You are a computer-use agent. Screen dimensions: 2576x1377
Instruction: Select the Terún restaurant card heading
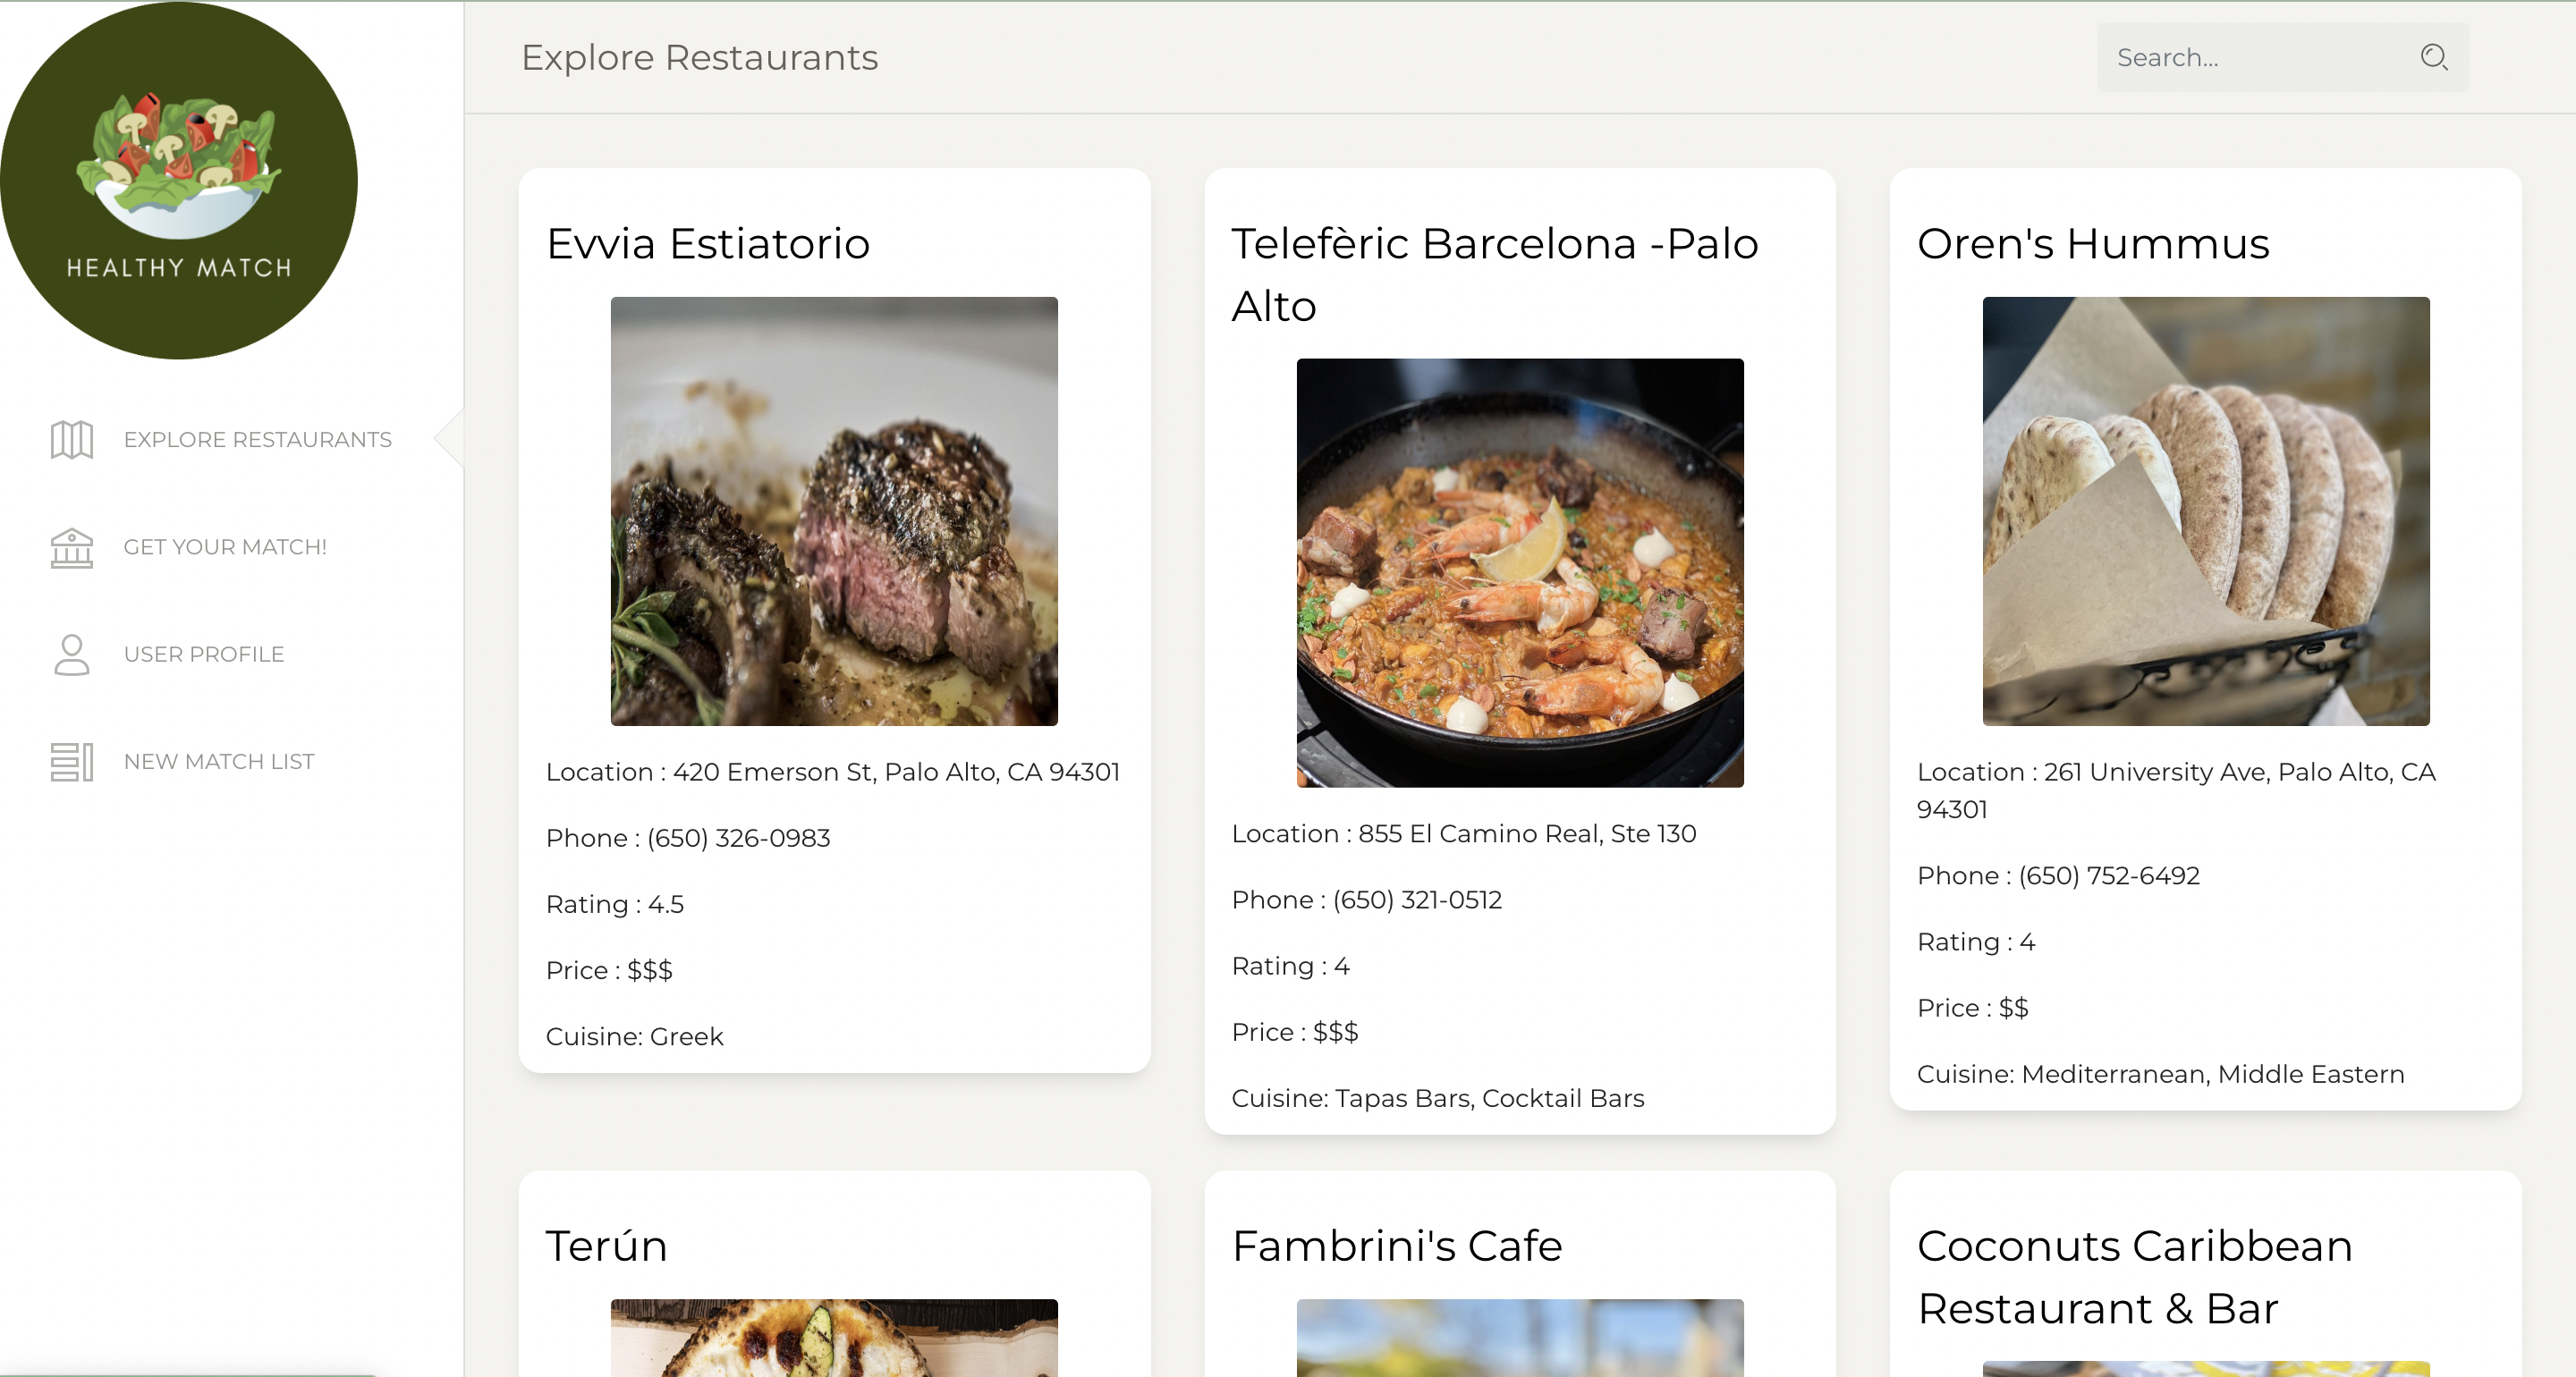[x=606, y=1246]
